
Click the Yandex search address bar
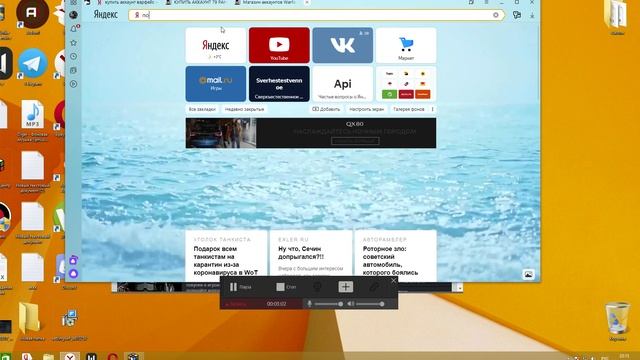click(x=316, y=15)
